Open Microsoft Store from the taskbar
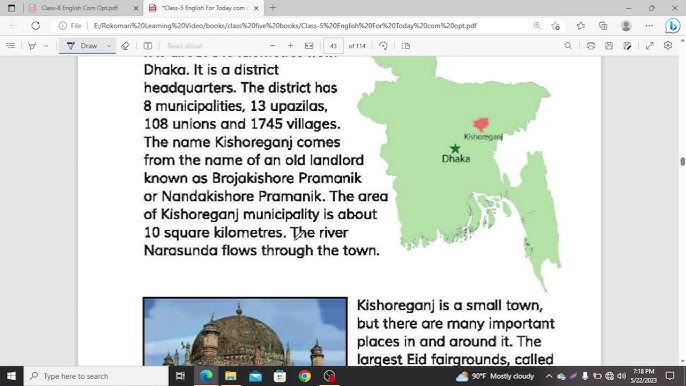The width and height of the screenshot is (686, 386). [x=280, y=376]
